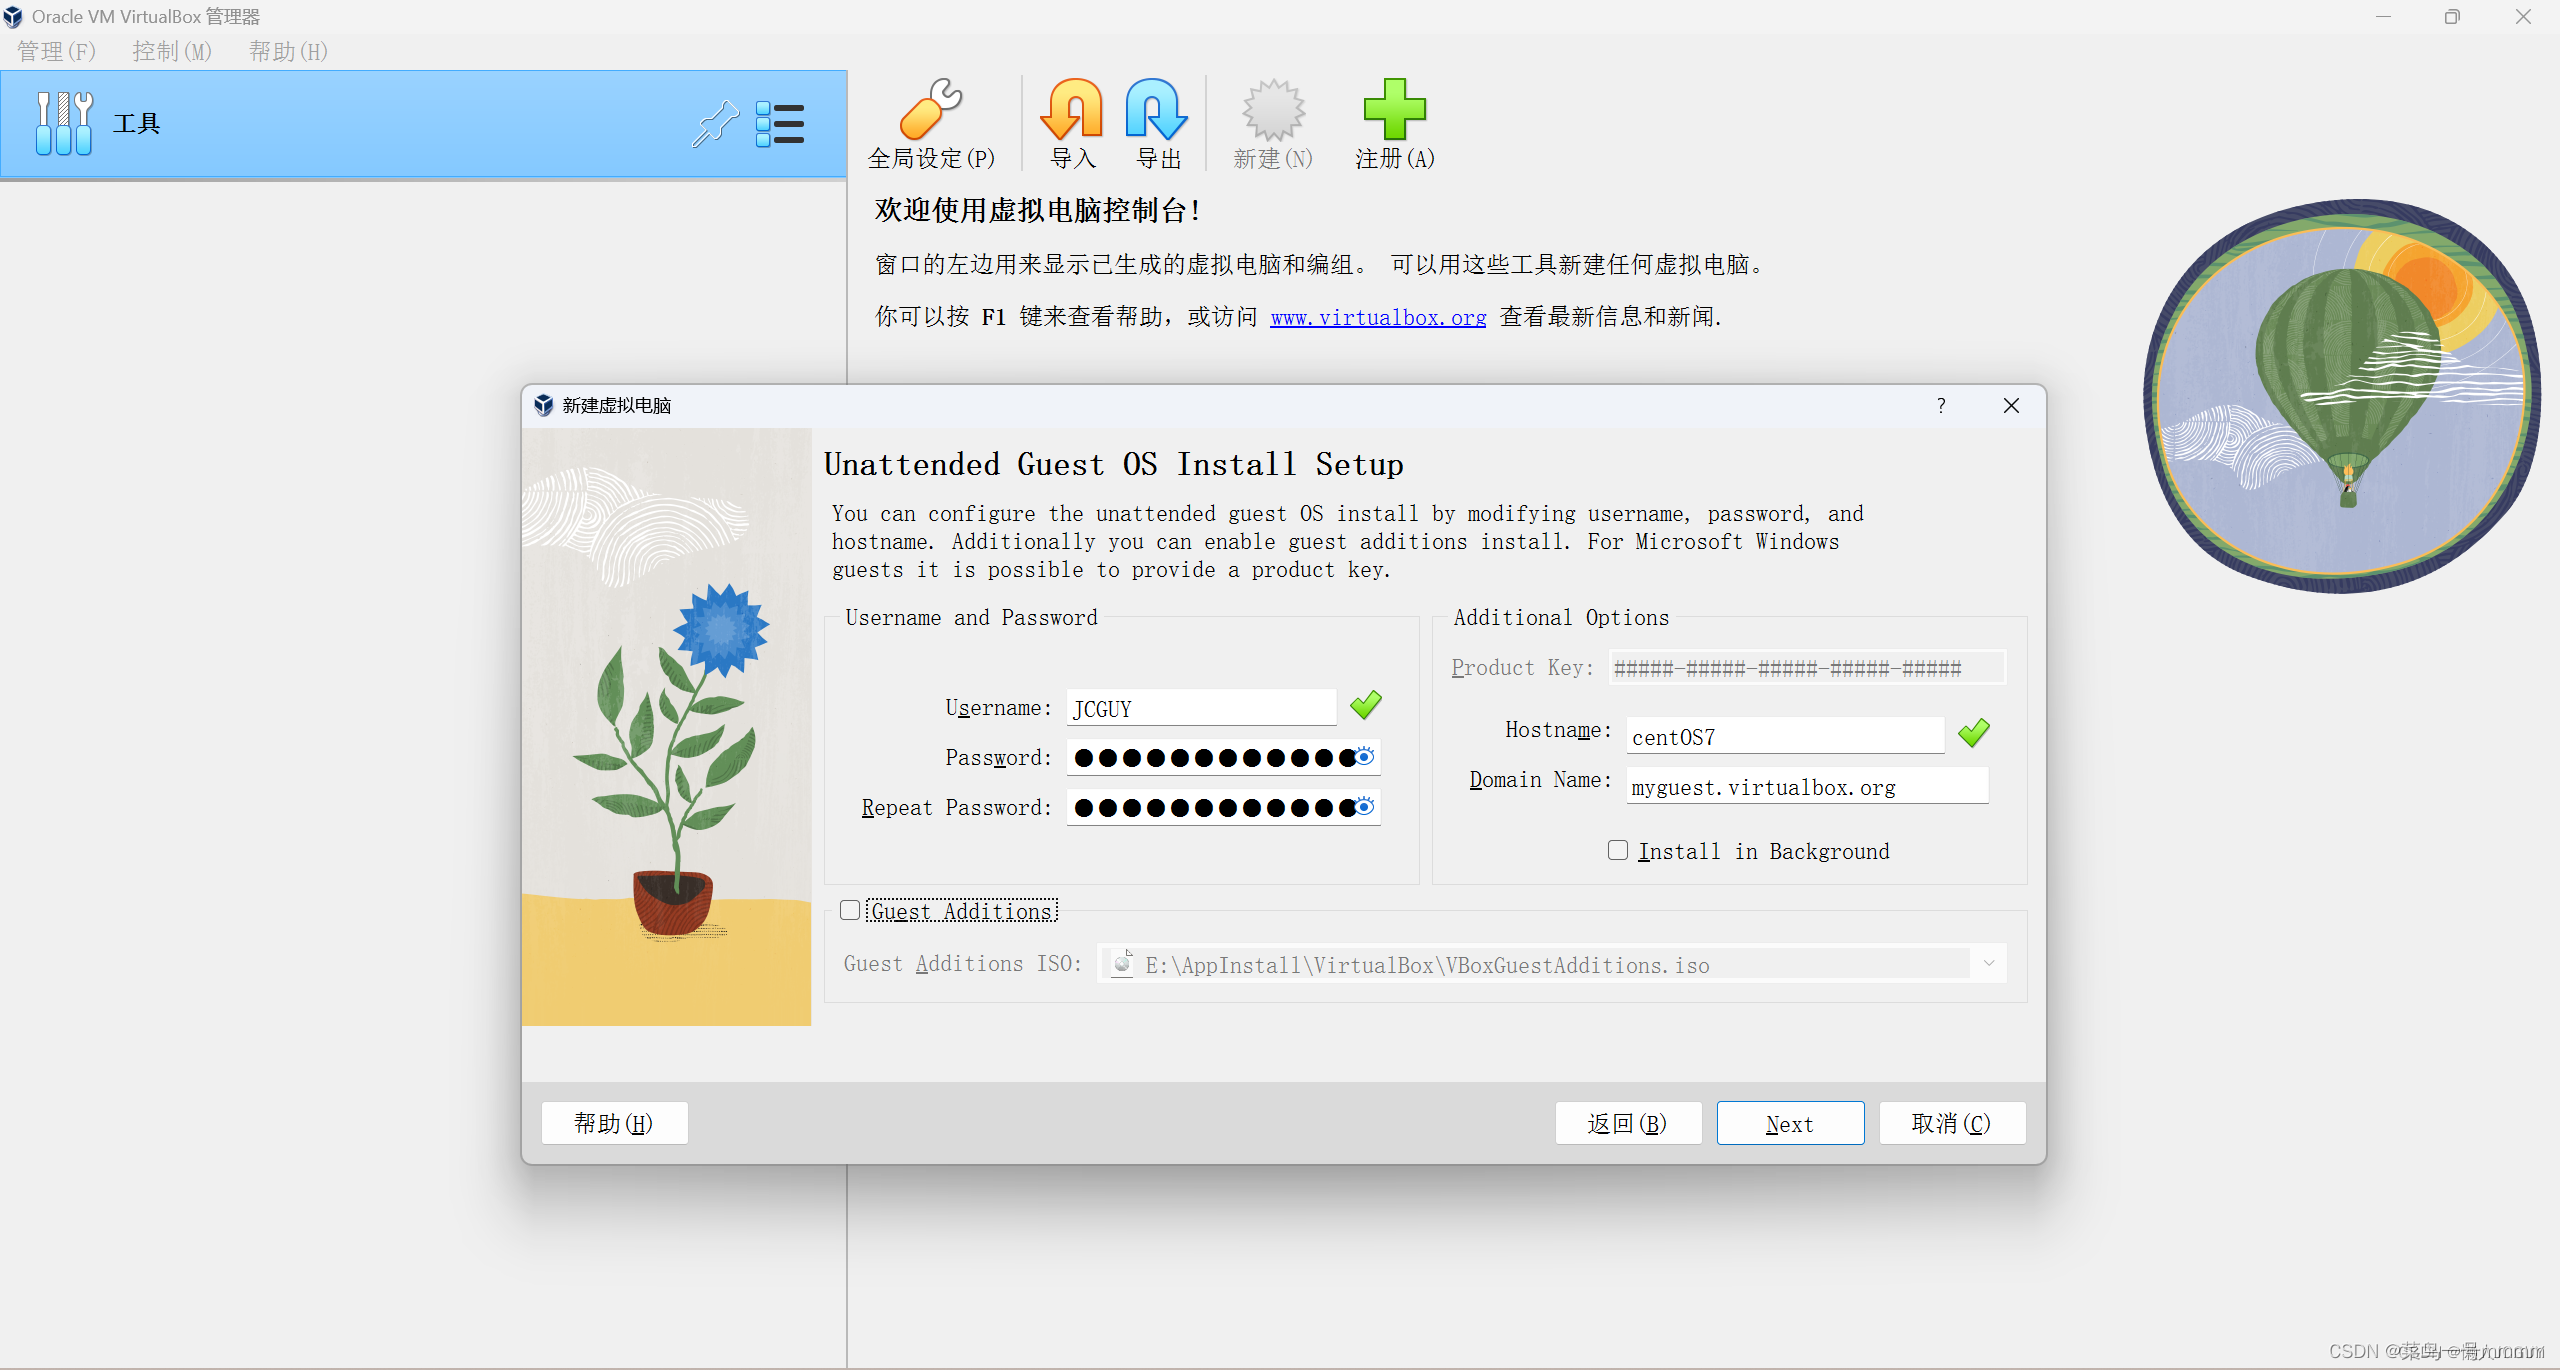Open the 管理(F) menu
Viewport: 2560px width, 1370px height.
point(56,51)
